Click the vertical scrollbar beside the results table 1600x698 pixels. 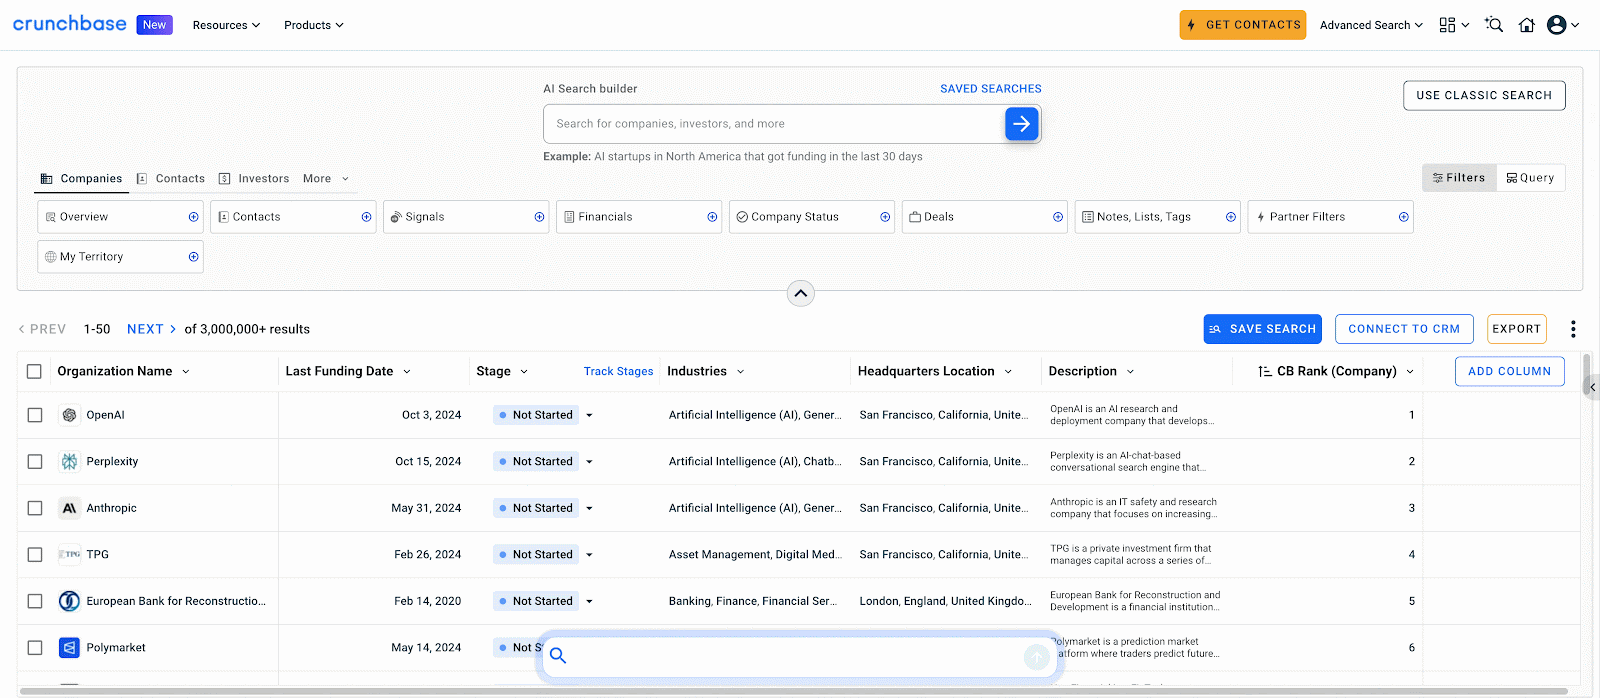(x=1586, y=374)
